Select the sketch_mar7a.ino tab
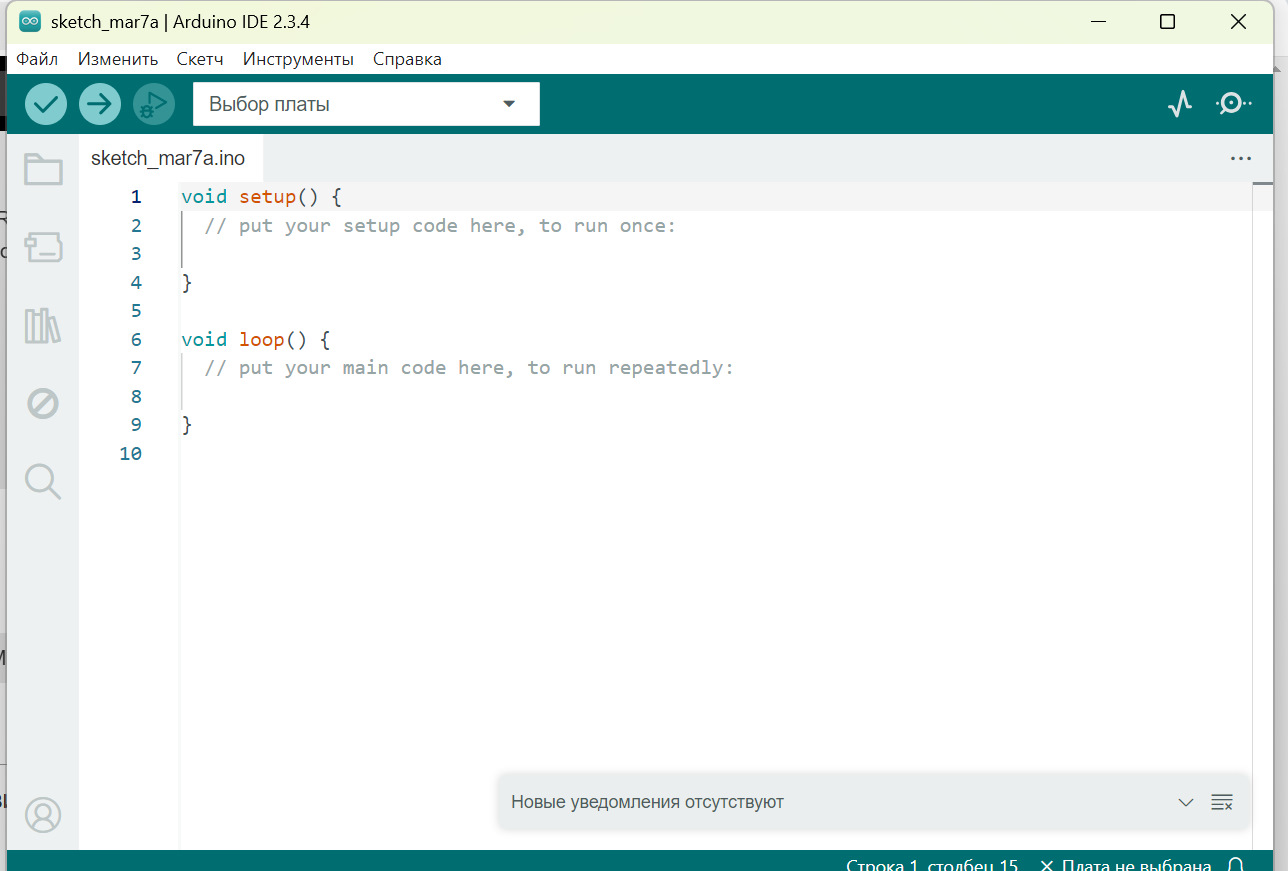Image resolution: width=1288 pixels, height=871 pixels. point(168,158)
